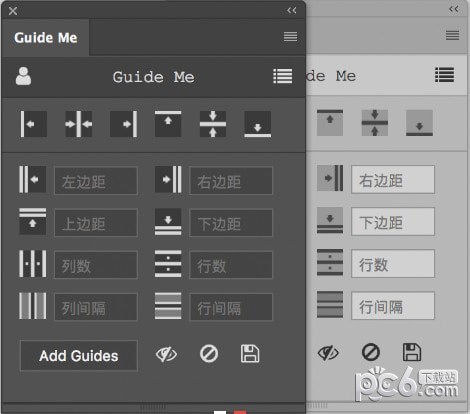The width and height of the screenshot is (470, 414).
Task: Click left margin icon beside 左边距 field
Action: click(x=33, y=180)
